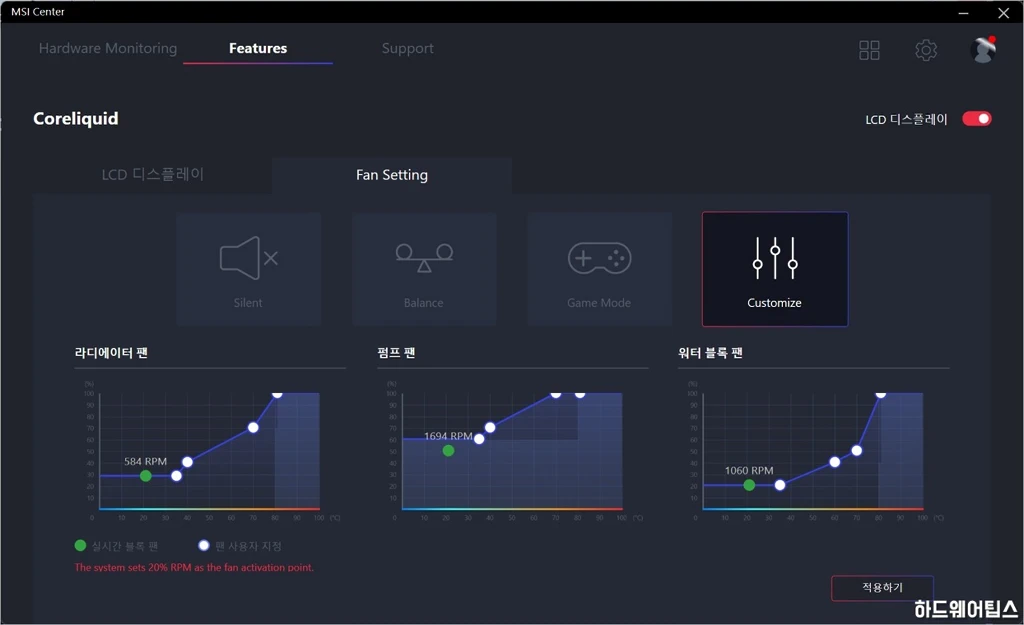Click the red 20% RPM activation notice
Screen dimensions: 1024x625
(194, 568)
